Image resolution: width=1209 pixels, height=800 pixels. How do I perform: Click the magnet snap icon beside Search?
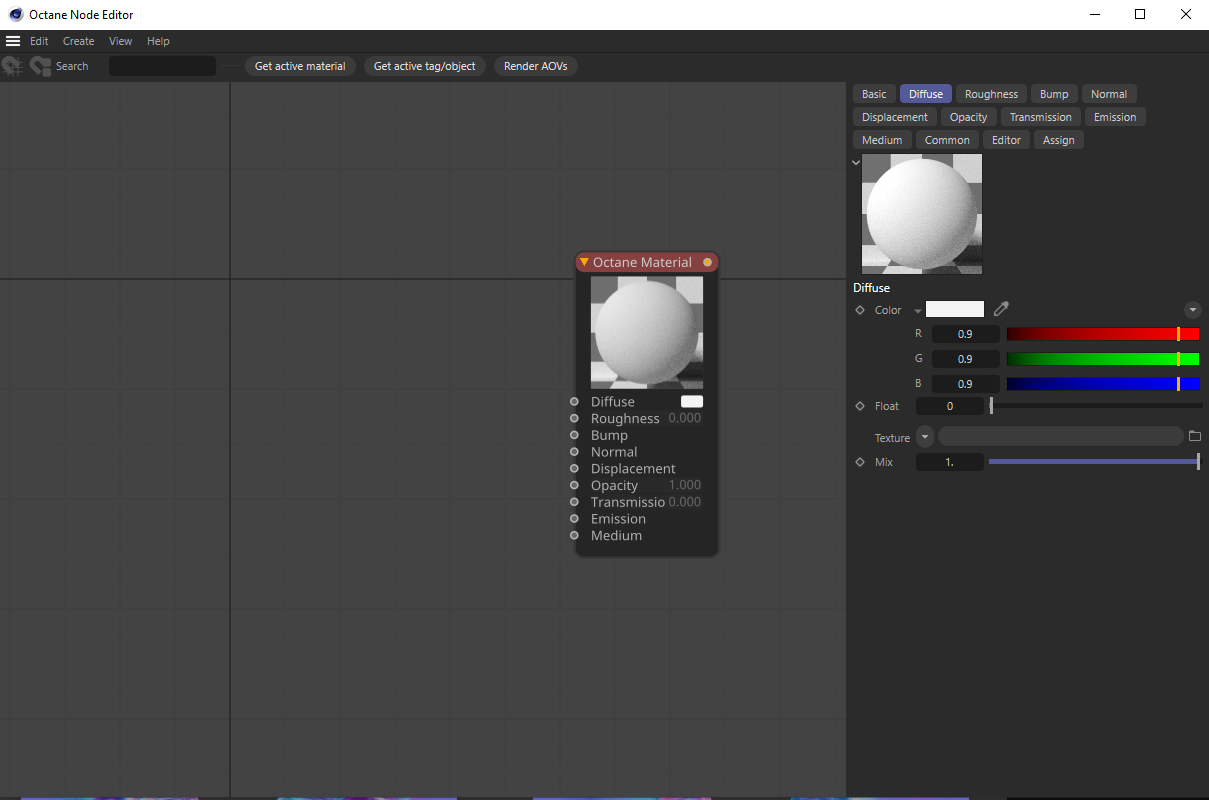(41, 66)
